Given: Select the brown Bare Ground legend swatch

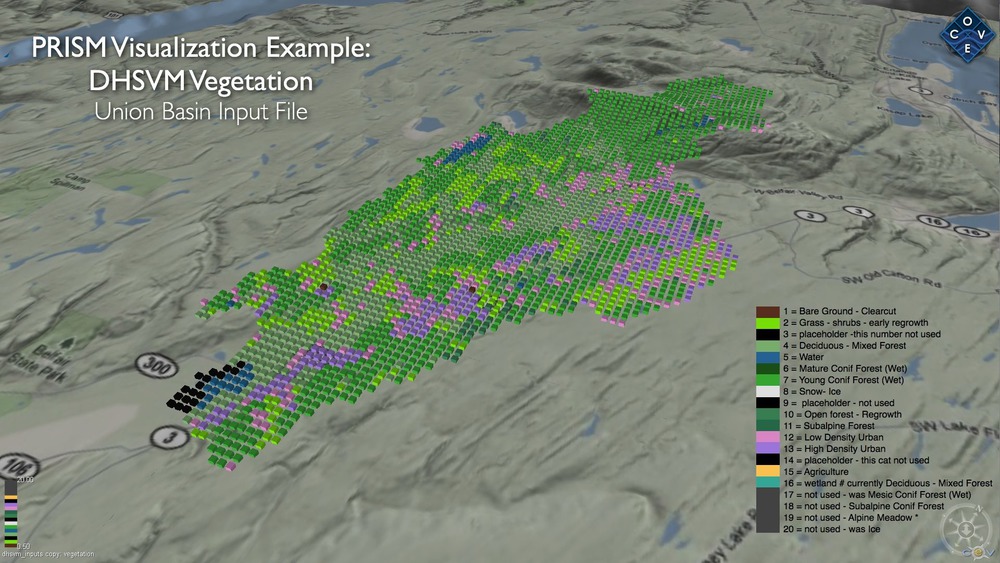Looking at the screenshot, I should point(768,311).
